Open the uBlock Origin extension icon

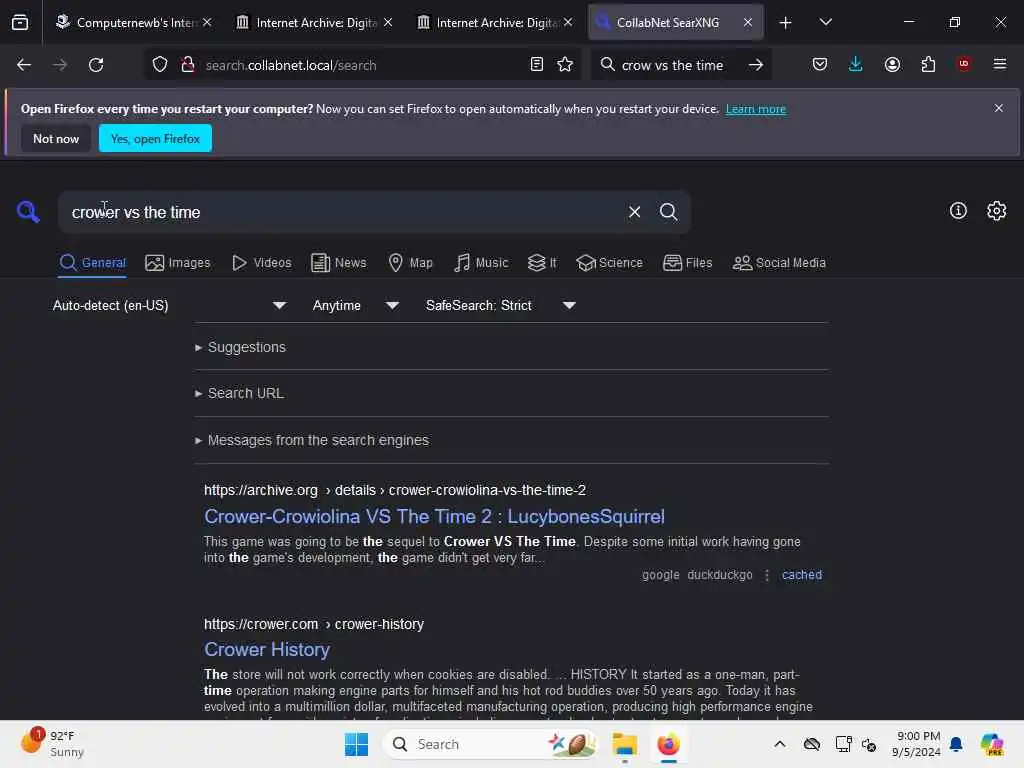tap(964, 63)
